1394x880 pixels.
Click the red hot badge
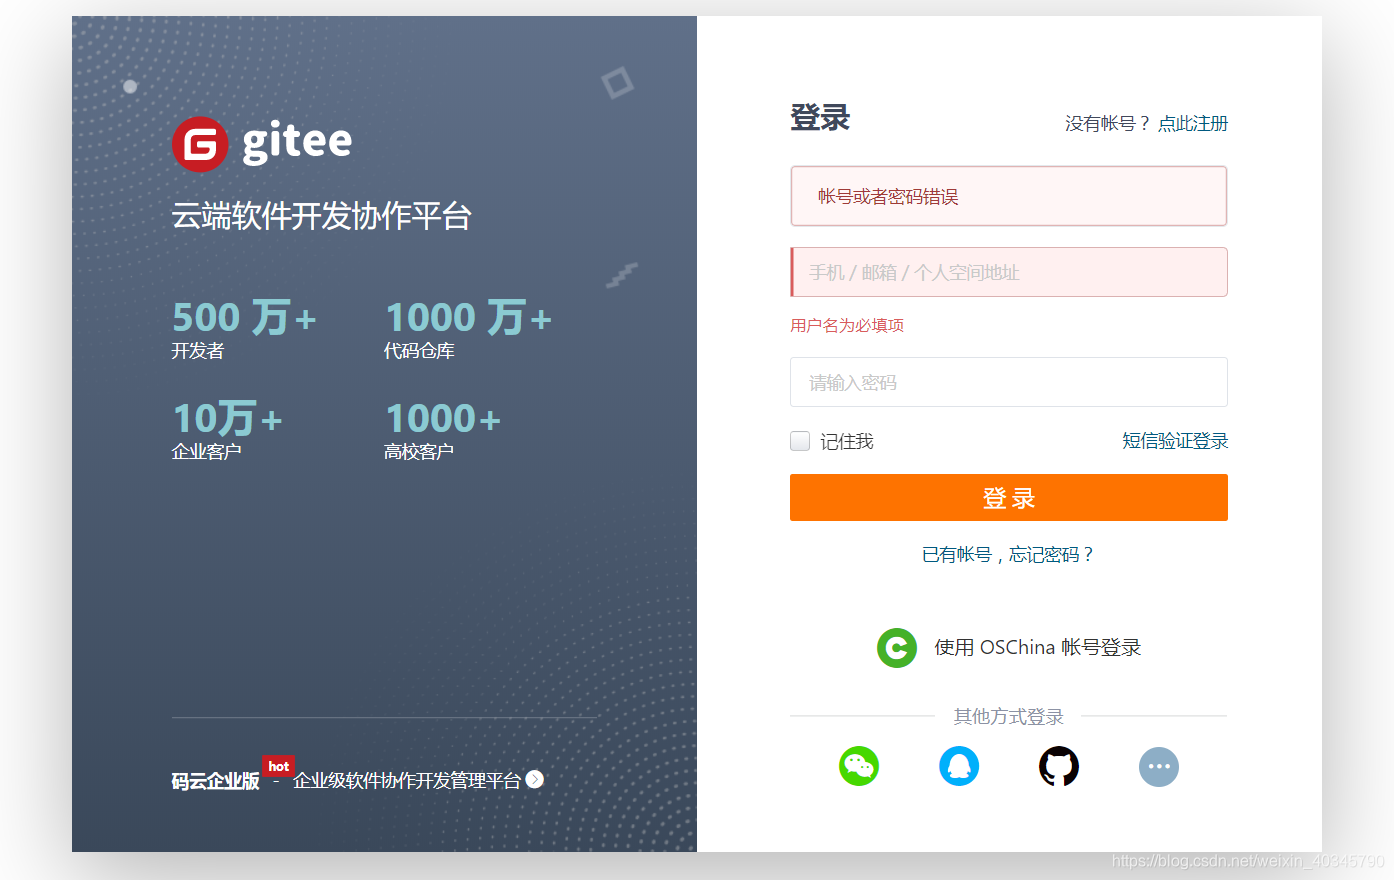[278, 766]
